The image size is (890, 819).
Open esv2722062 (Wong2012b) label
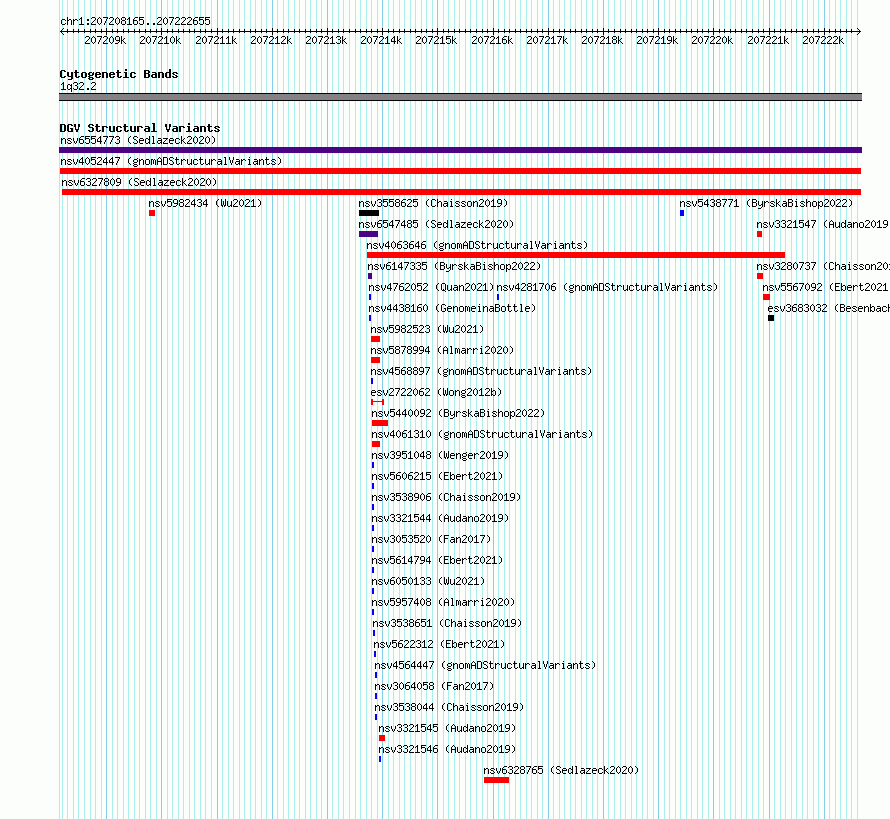click(x=436, y=392)
